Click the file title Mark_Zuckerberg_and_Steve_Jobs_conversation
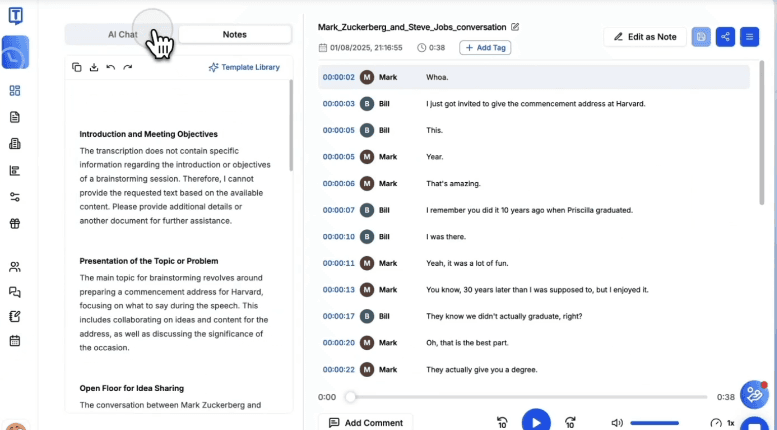The height and width of the screenshot is (430, 777). pos(412,27)
